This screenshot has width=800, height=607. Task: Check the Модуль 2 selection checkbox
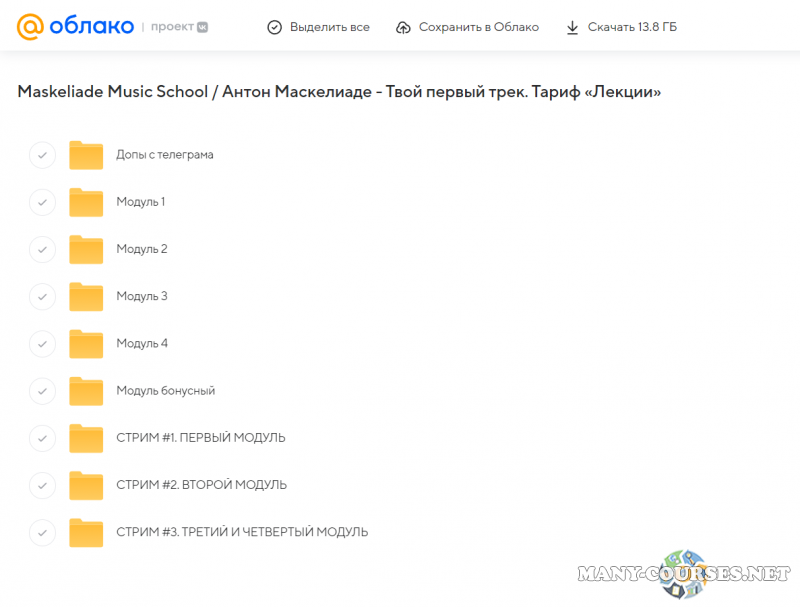(x=42, y=249)
